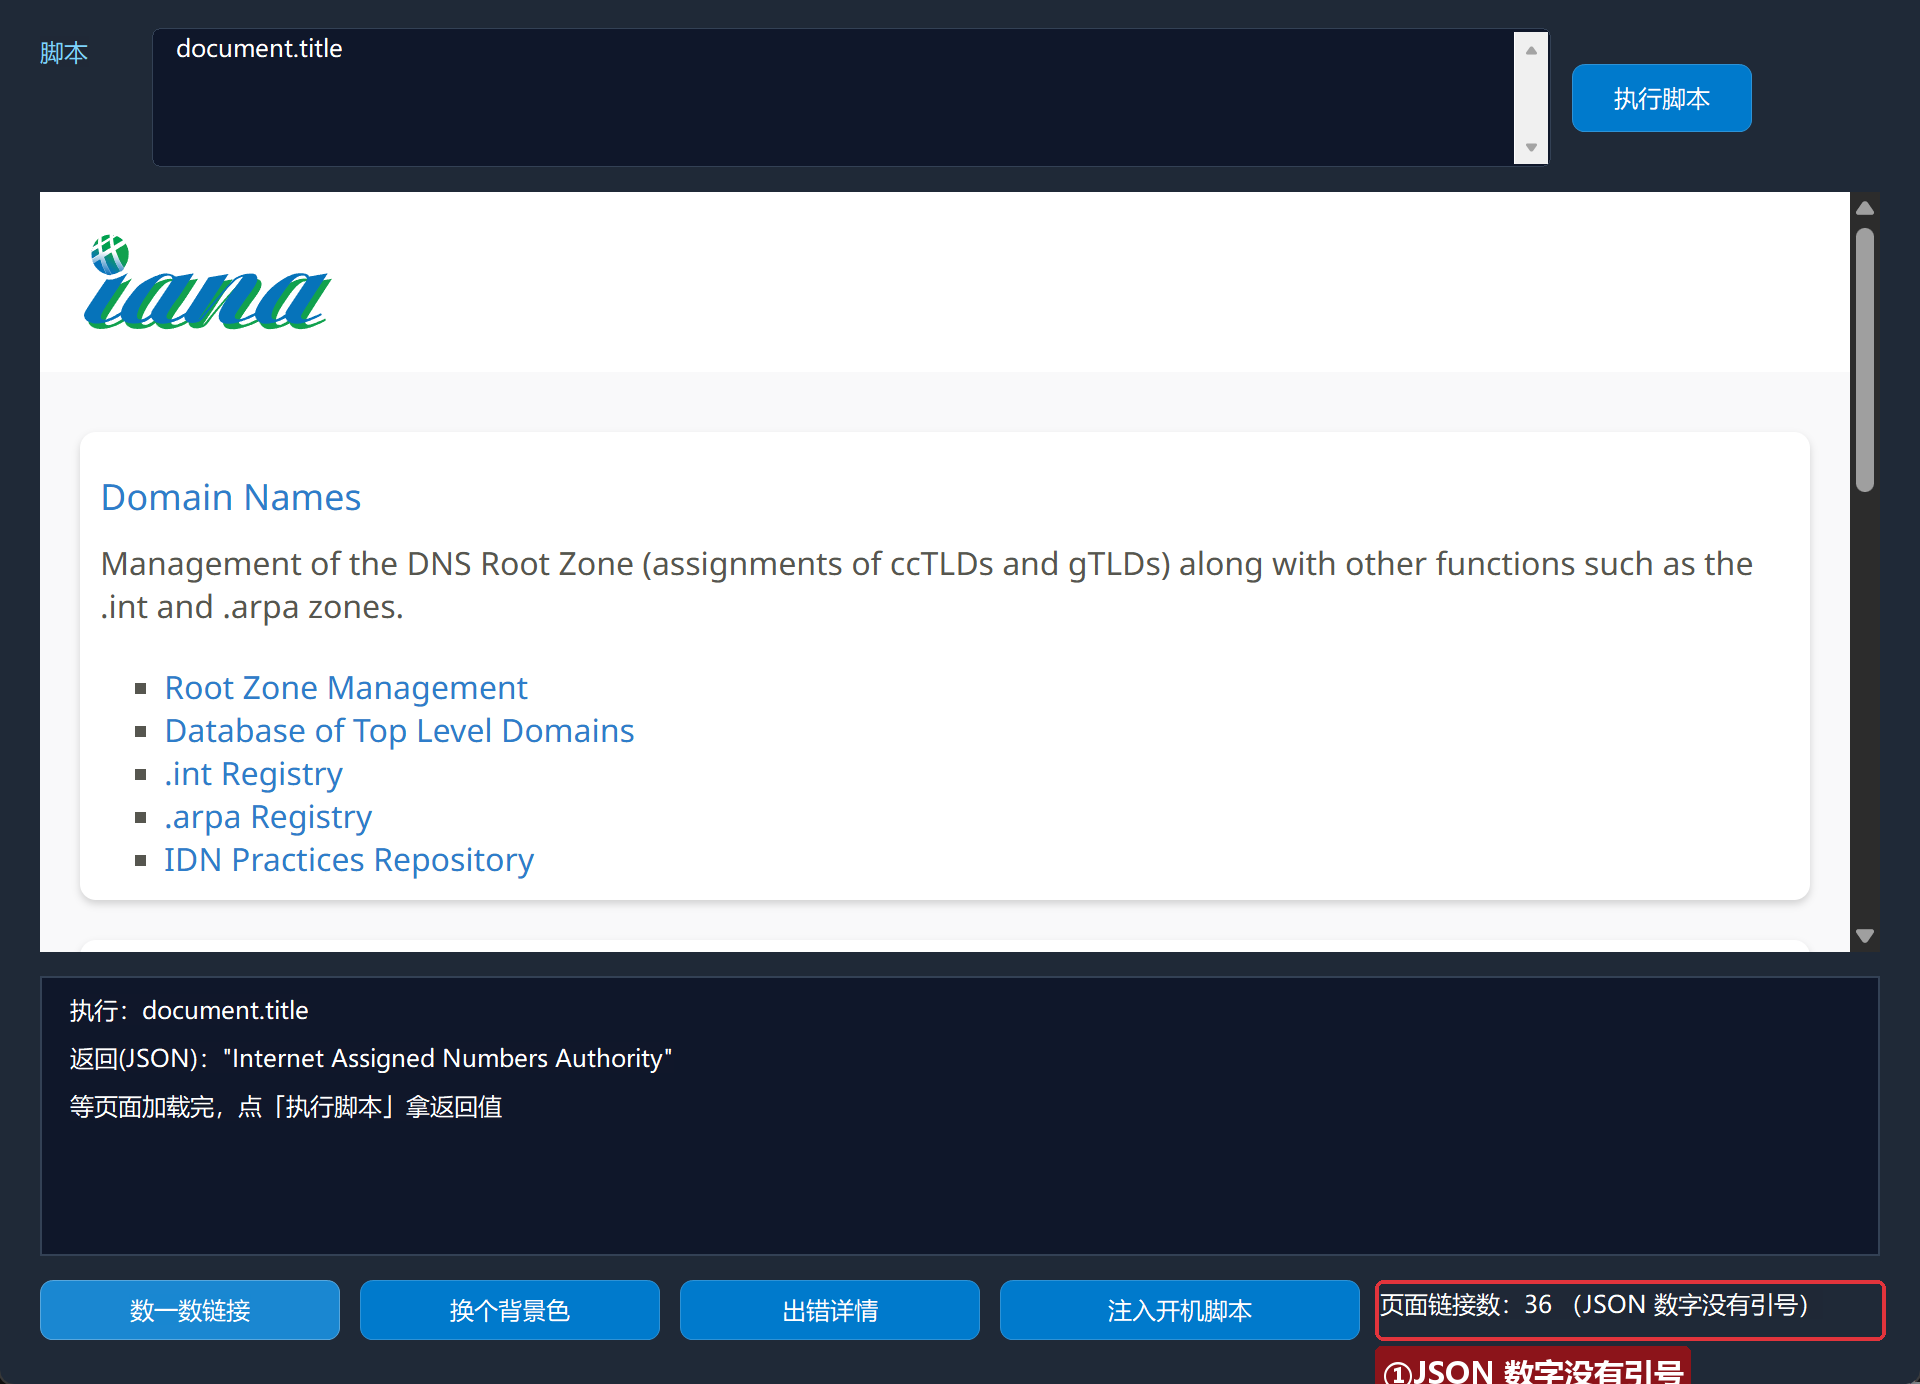
Task: Click the 执行脚本 button
Action: tap(1661, 98)
